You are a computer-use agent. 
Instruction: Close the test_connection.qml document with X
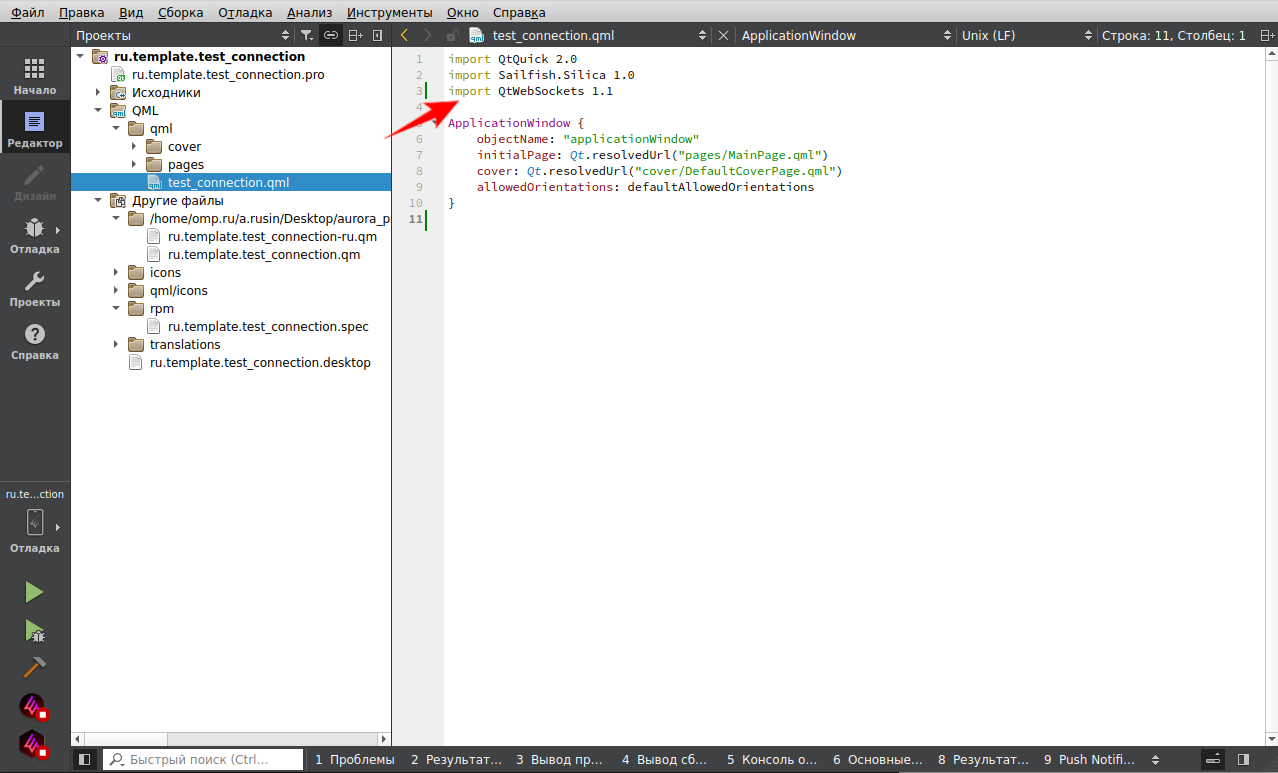723,36
